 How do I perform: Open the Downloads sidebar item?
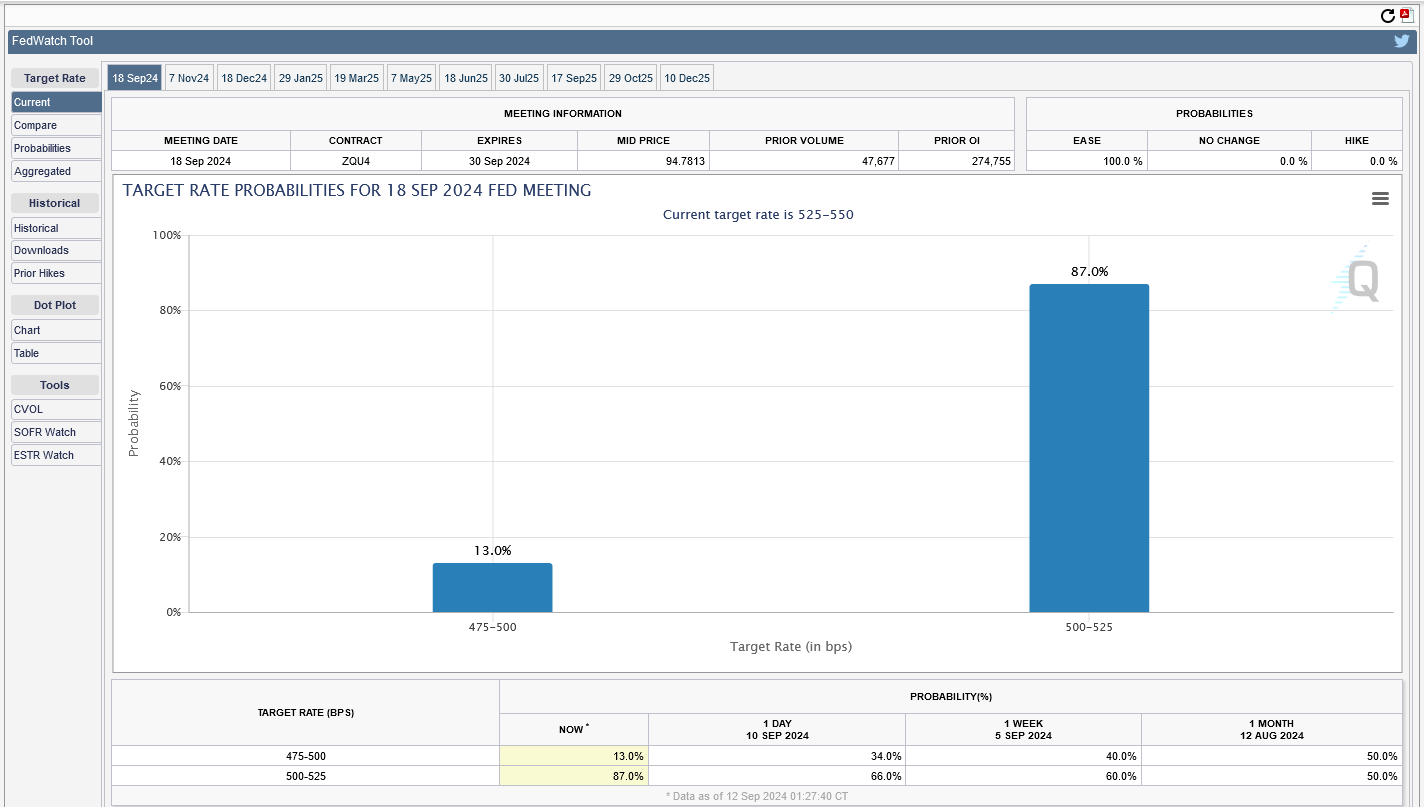click(56, 250)
